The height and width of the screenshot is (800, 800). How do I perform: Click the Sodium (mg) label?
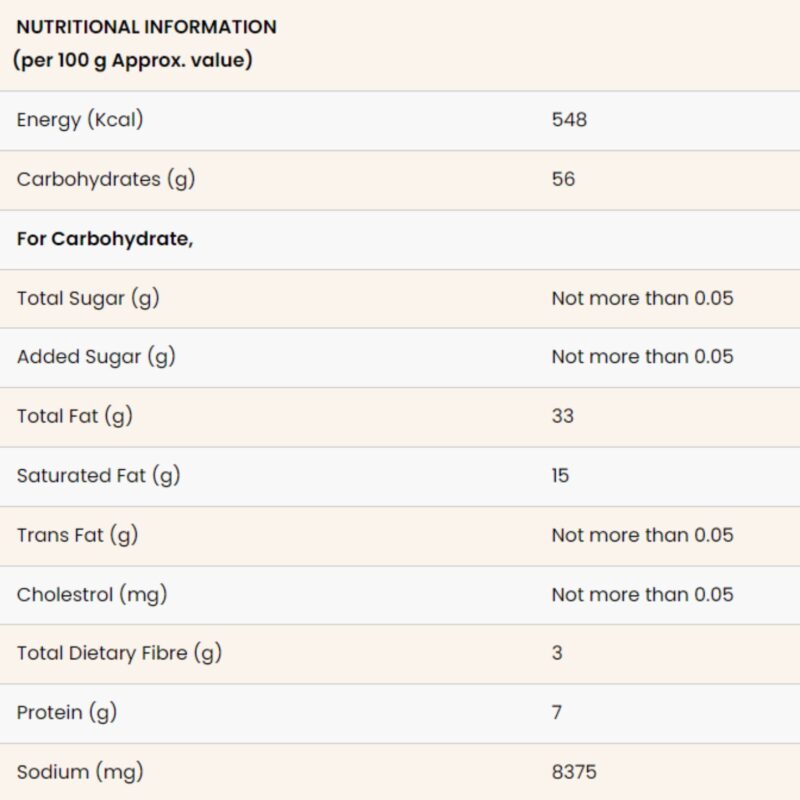[80, 772]
